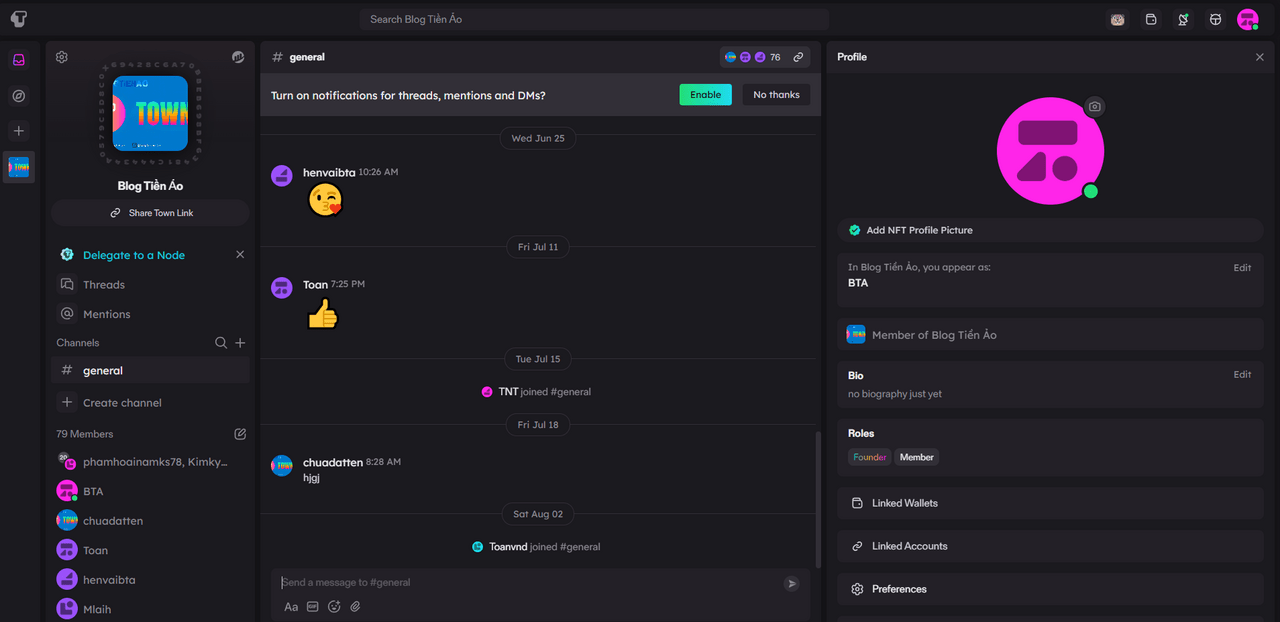The height and width of the screenshot is (622, 1280).
Task: Expand the Linked Wallets section
Action: click(x=1050, y=503)
